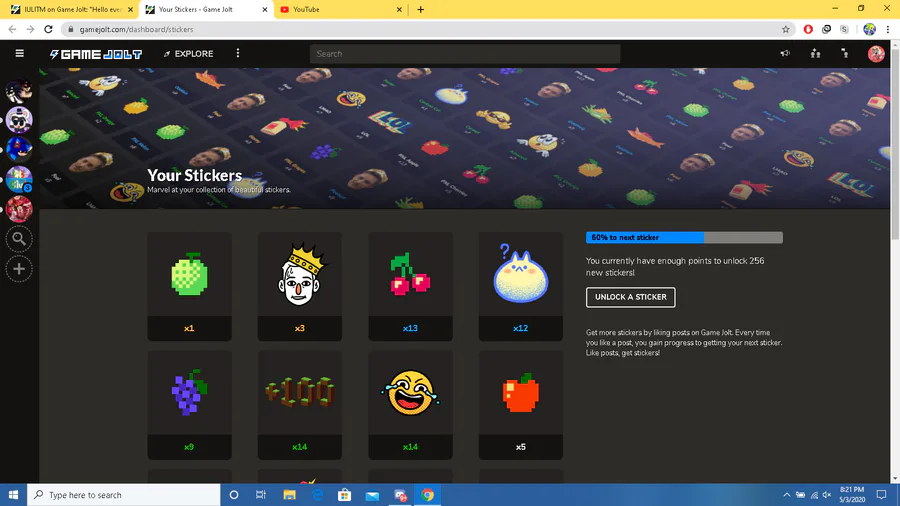The width and height of the screenshot is (900, 506).
Task: Click the 60% to next sticker progress bar
Action: [x=684, y=238]
